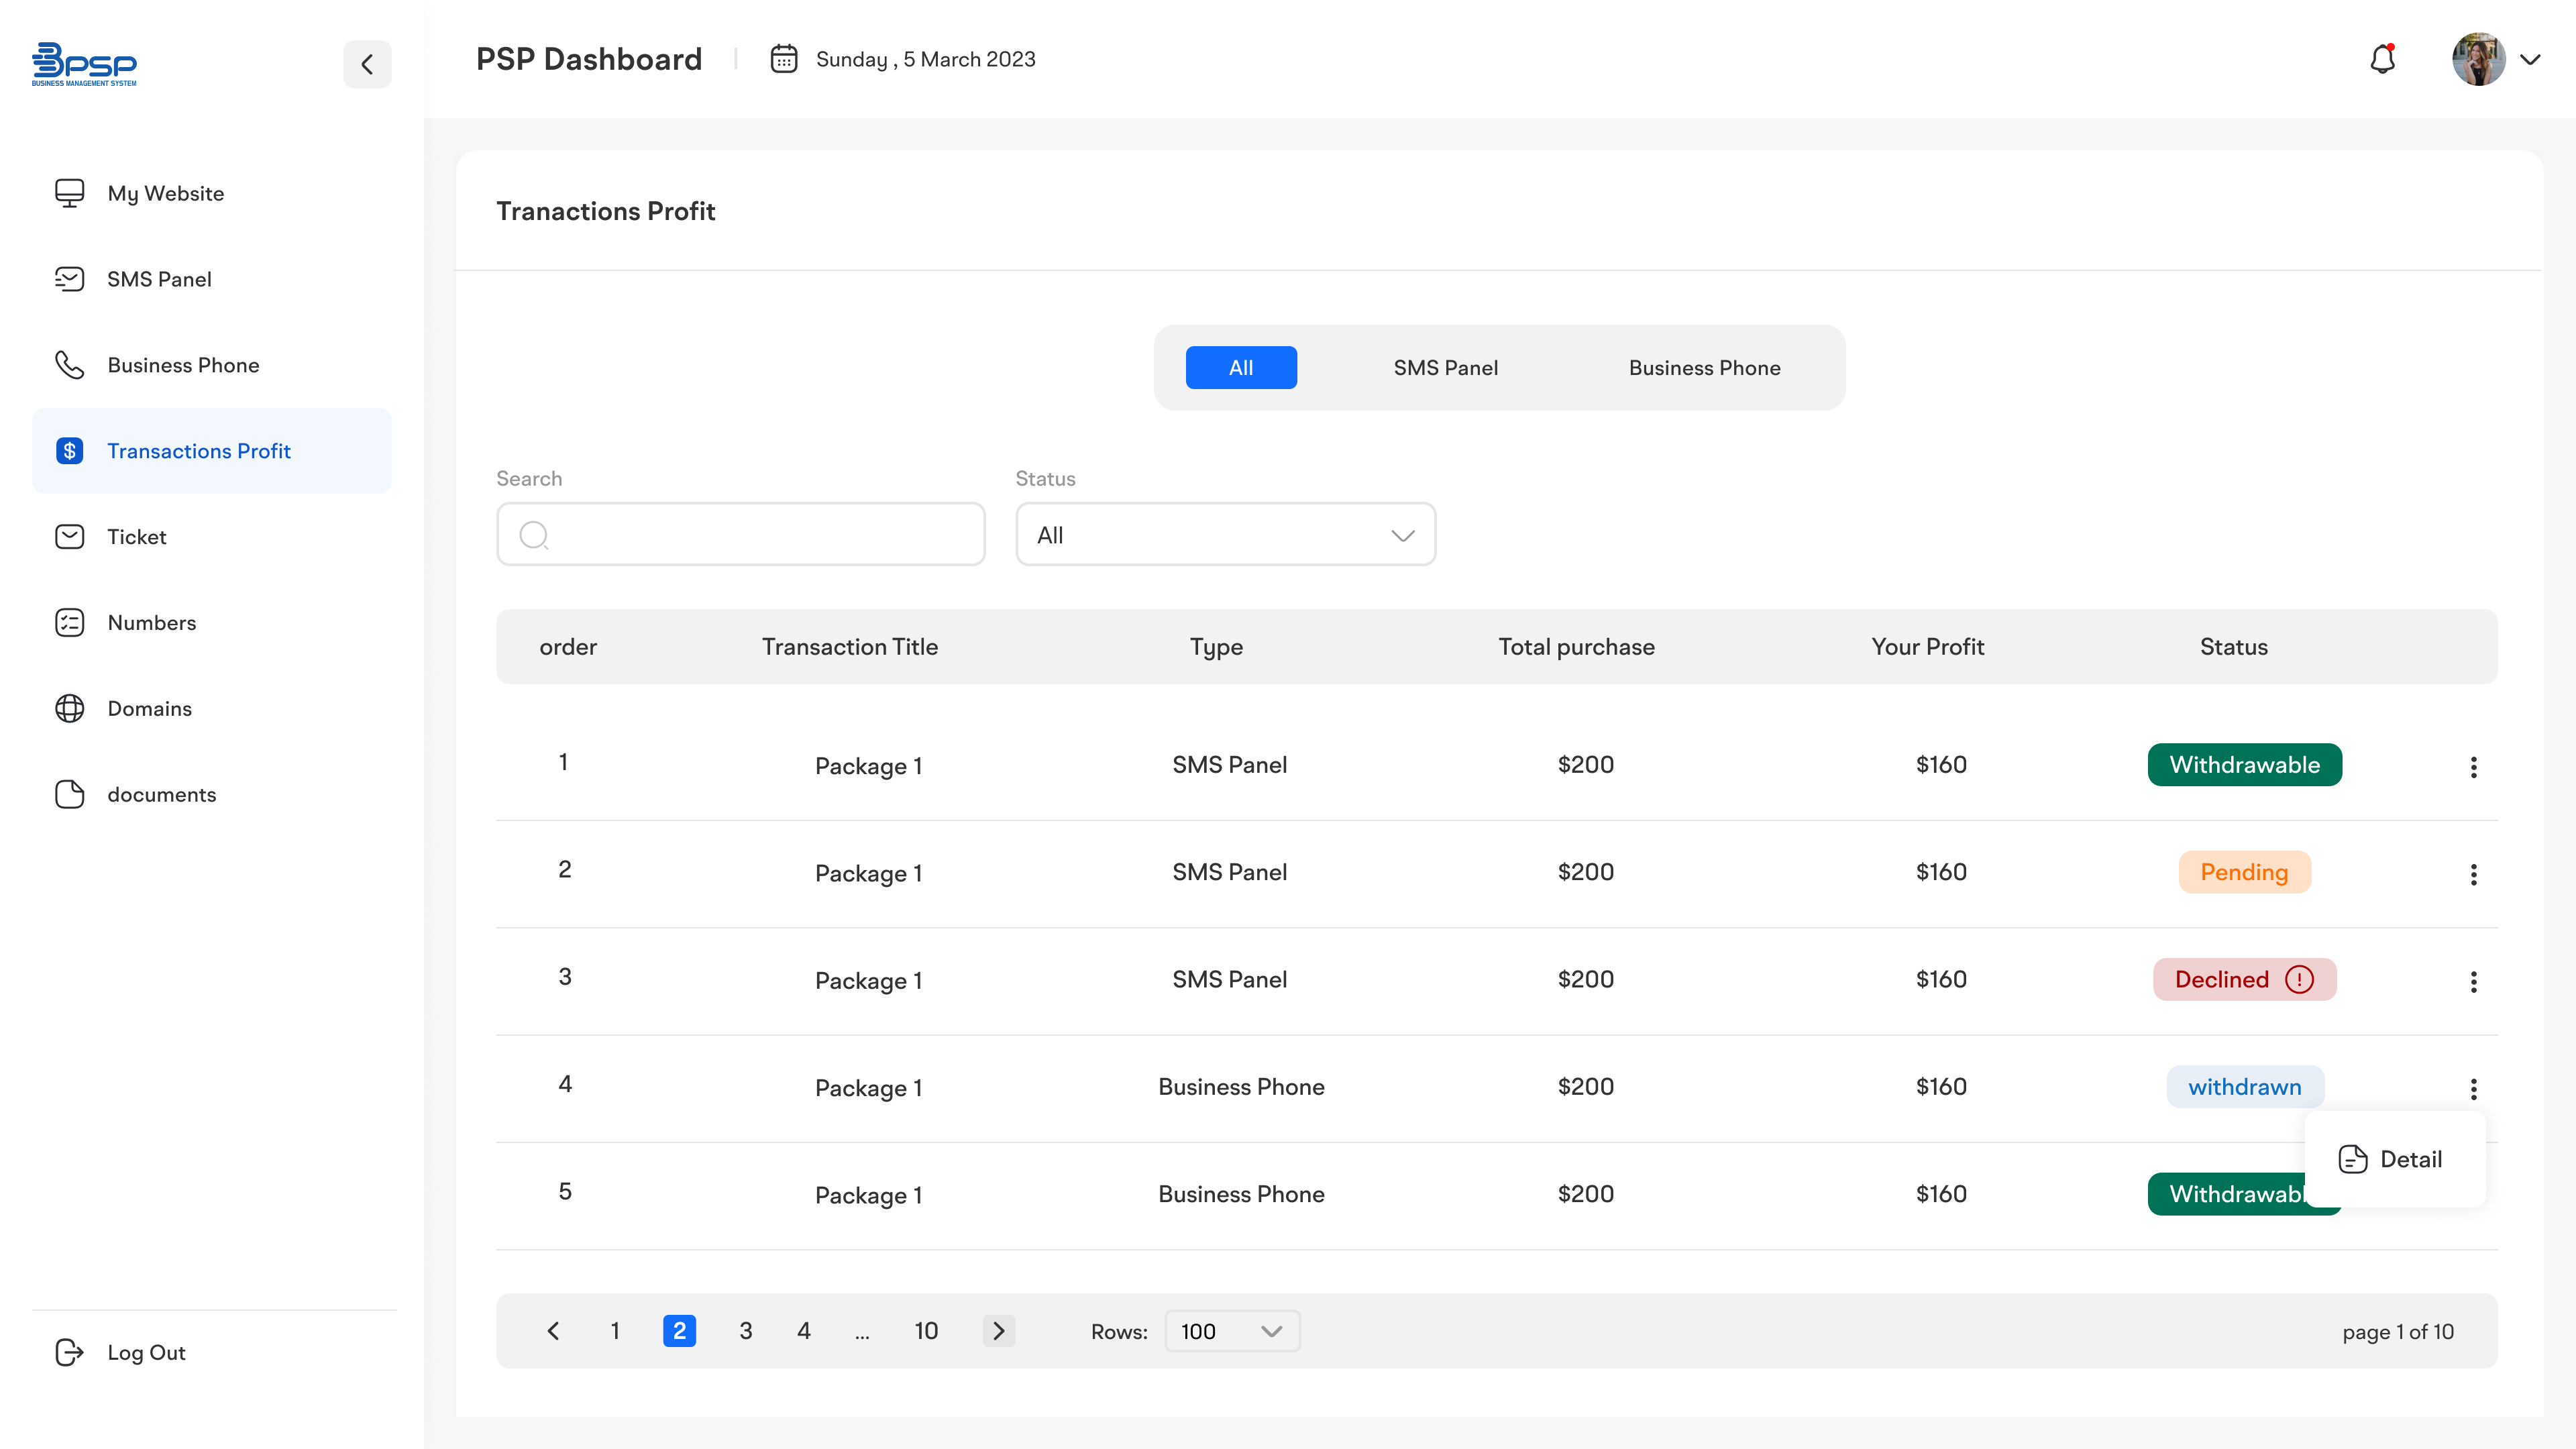Switch to the Business Phone tab
Viewport: 2576px width, 1449px height.
pyautogui.click(x=1704, y=368)
